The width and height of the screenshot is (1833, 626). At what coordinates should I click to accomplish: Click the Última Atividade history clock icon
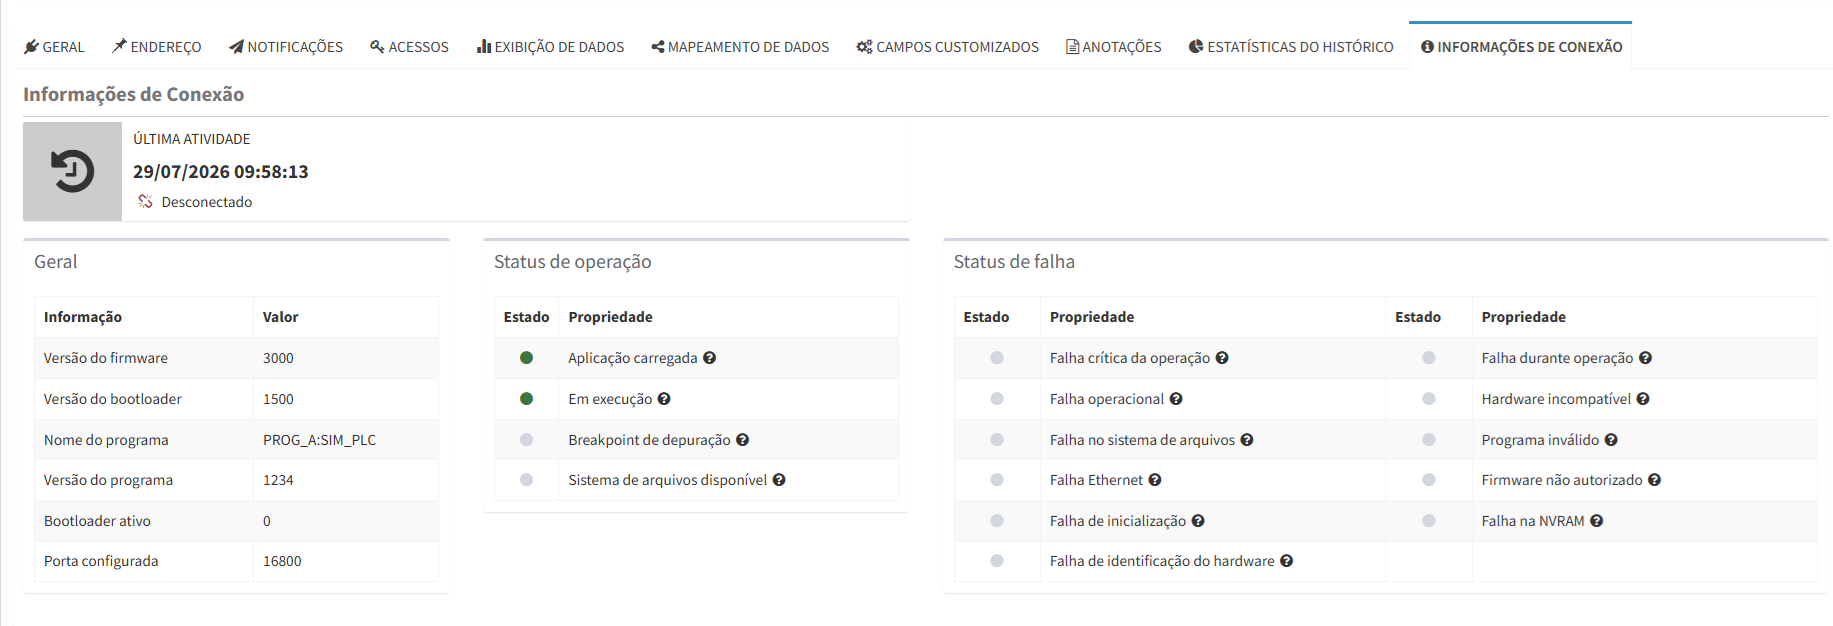point(72,171)
